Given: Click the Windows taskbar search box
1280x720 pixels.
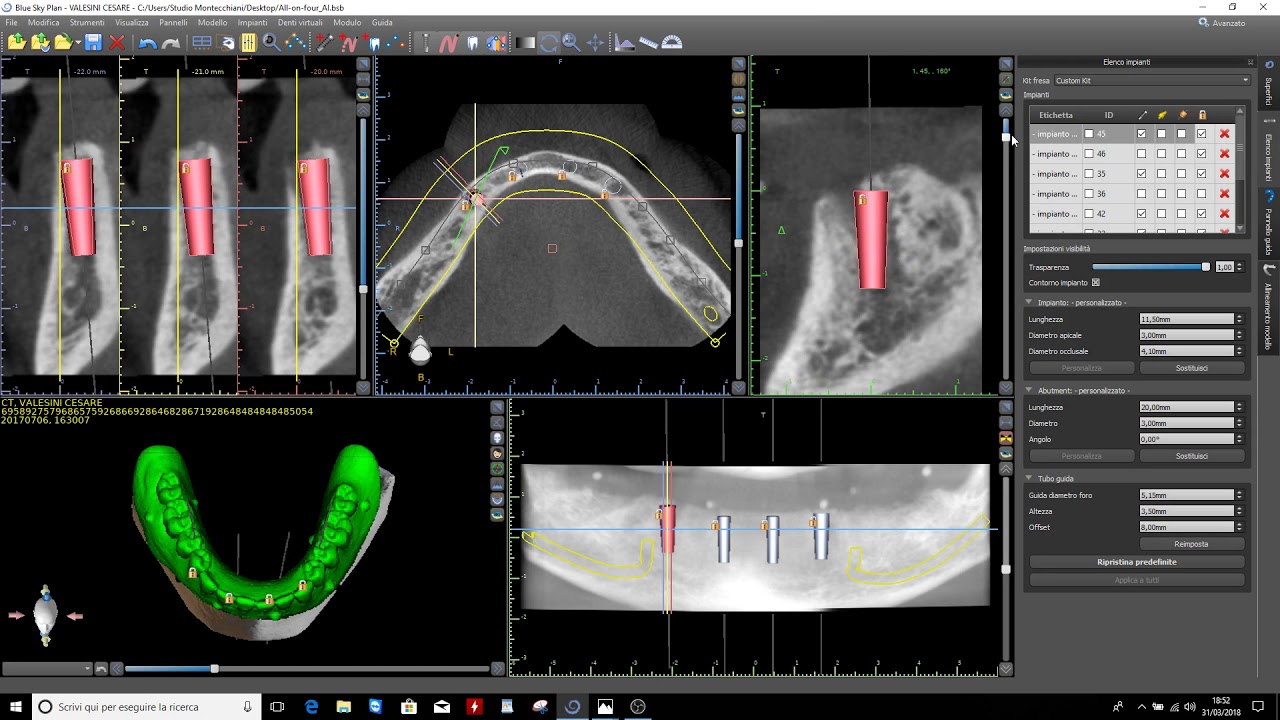Looking at the screenshot, I should point(147,707).
